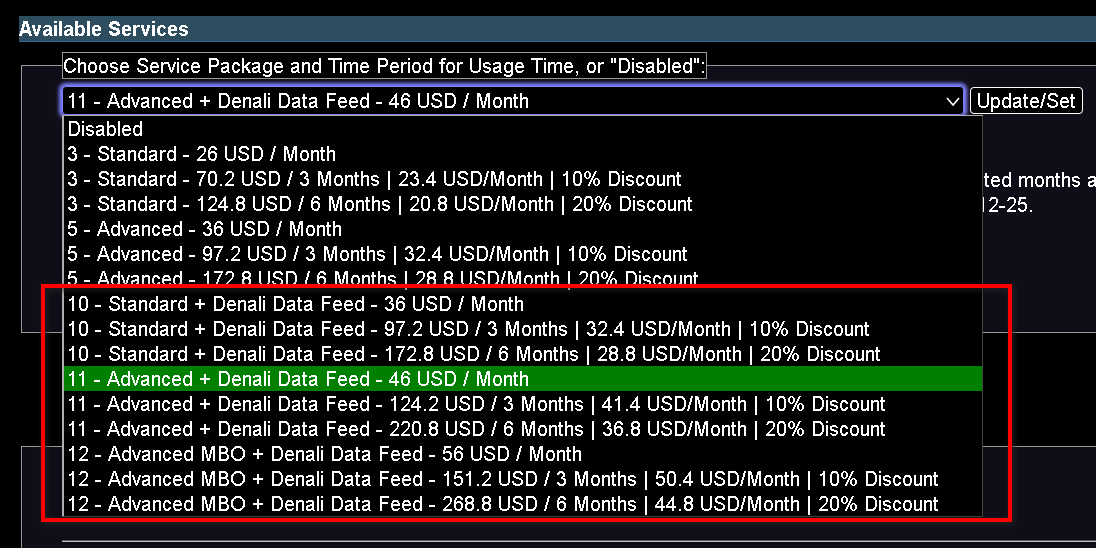This screenshot has height=548, width=1096.
Task: Select 3 - Standard 124.8 USD / 6 Months
Action: tap(523, 204)
